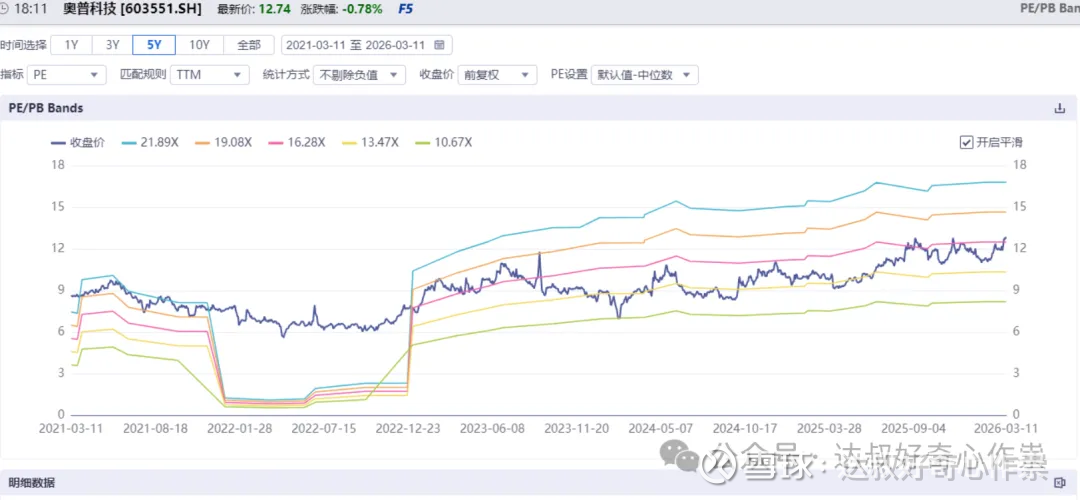Open the calendar icon in date range field
Viewport: 1080px width, 500px height.
(439, 45)
